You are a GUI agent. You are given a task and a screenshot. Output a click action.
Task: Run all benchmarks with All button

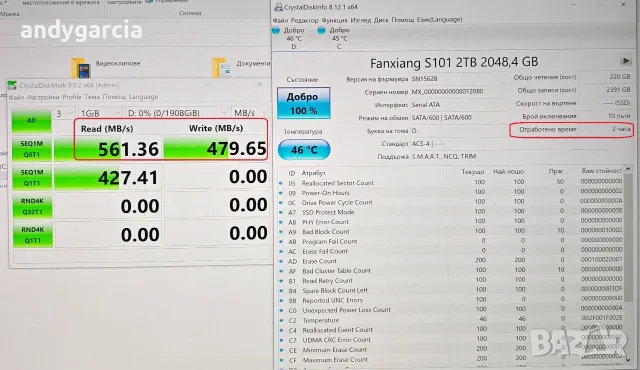(x=31, y=120)
